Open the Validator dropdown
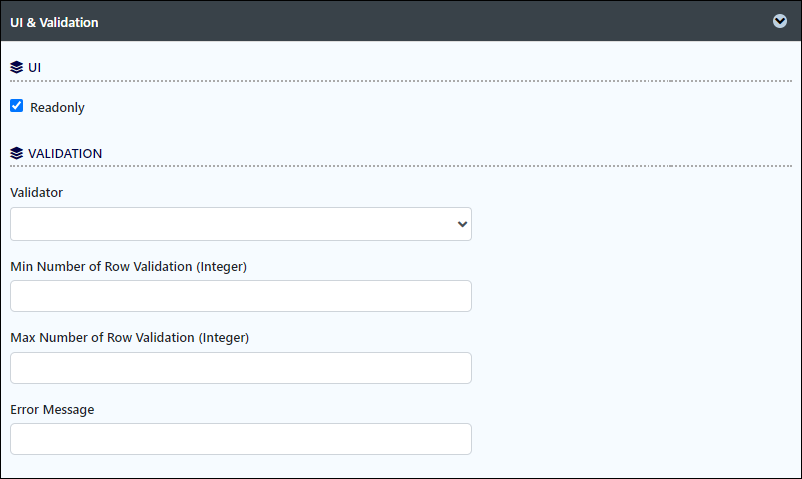Screen dimensions: 802x479 [240, 224]
